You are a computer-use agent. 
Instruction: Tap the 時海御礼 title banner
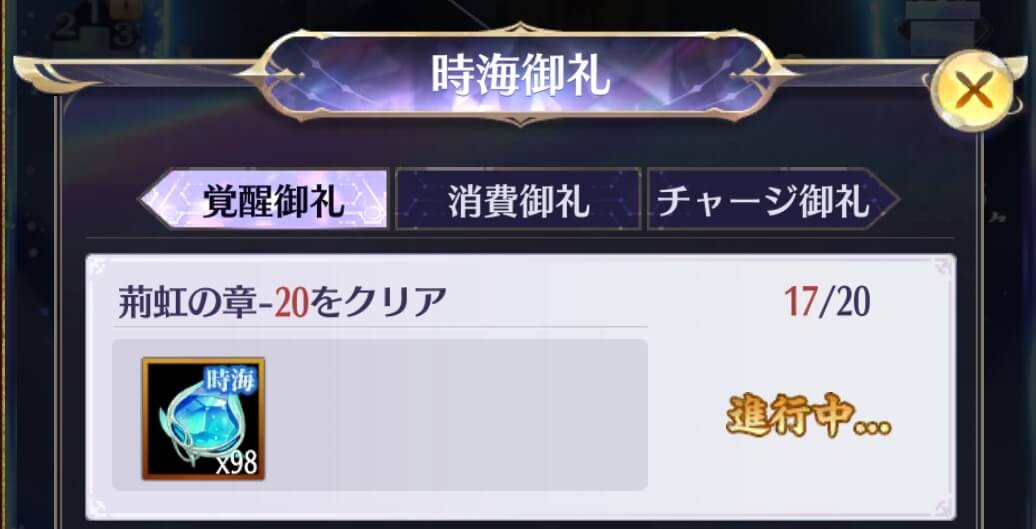point(519,75)
